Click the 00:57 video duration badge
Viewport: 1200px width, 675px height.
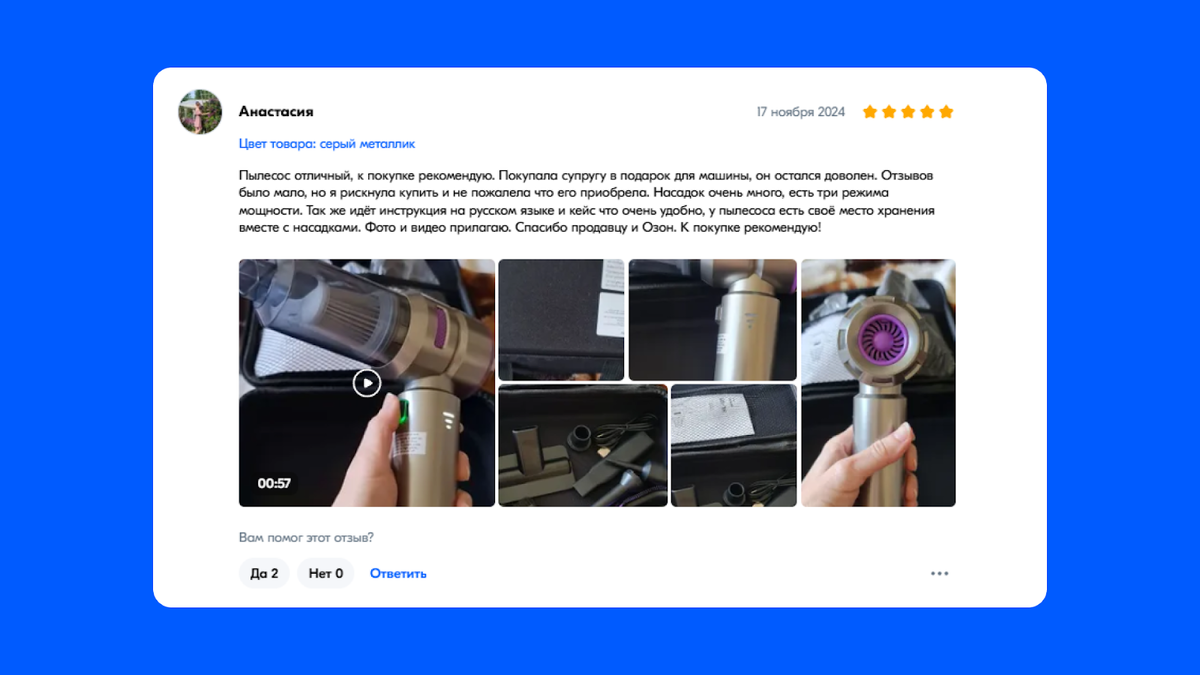coord(274,483)
